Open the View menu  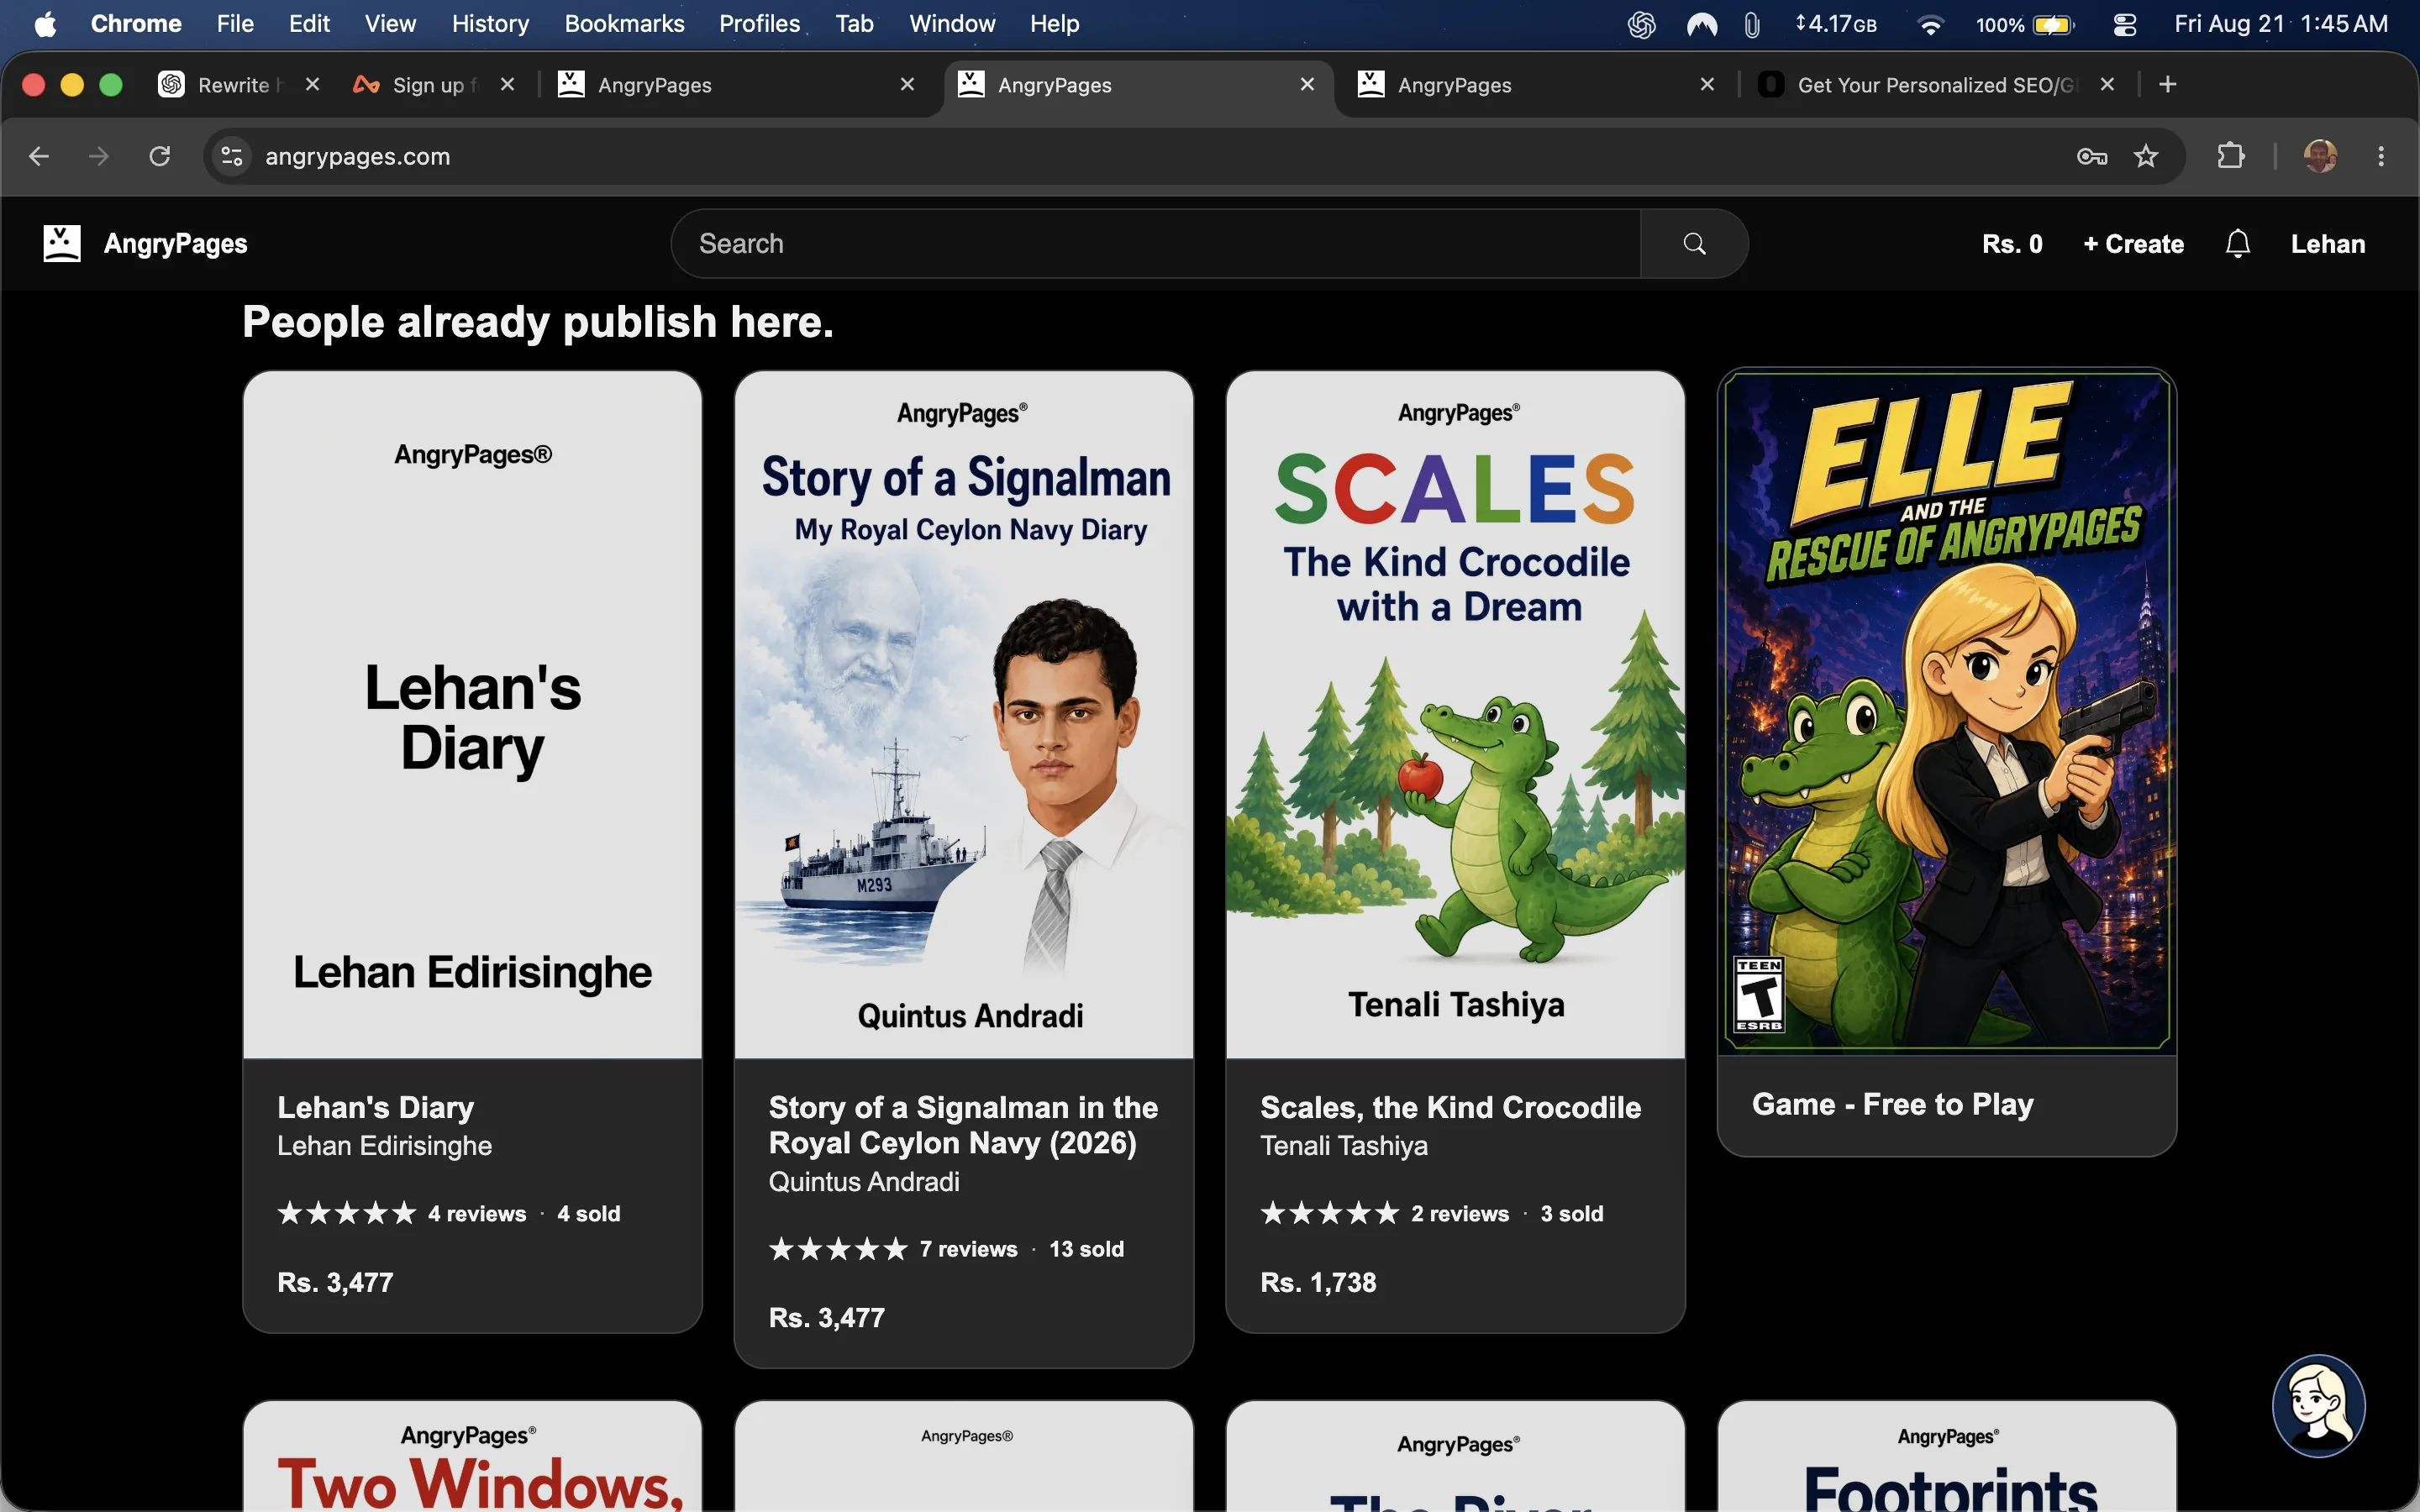tap(390, 24)
